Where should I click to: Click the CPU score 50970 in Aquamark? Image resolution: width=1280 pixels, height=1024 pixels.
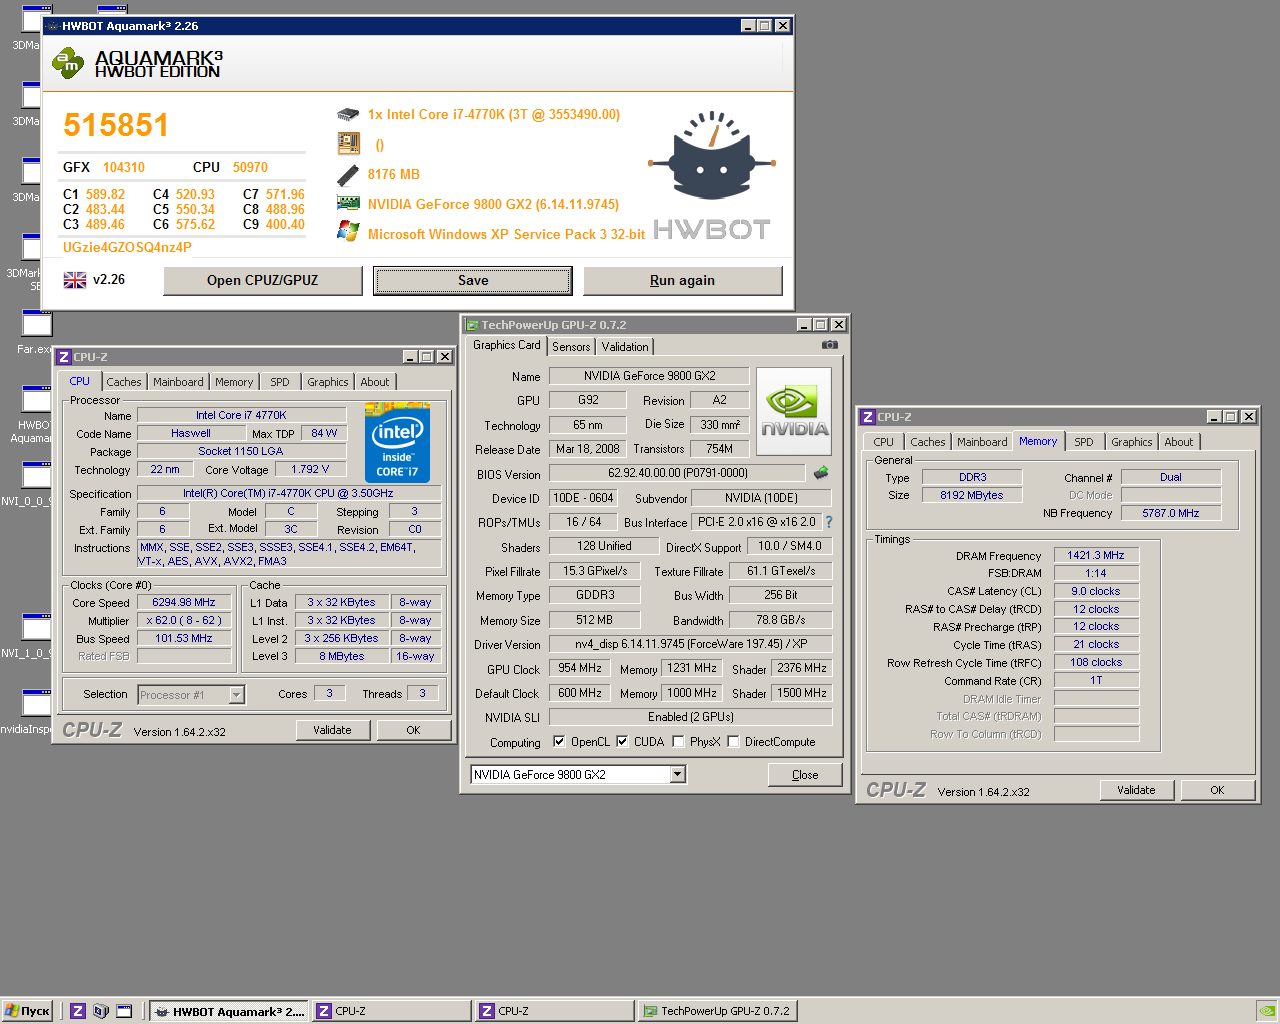tap(250, 167)
